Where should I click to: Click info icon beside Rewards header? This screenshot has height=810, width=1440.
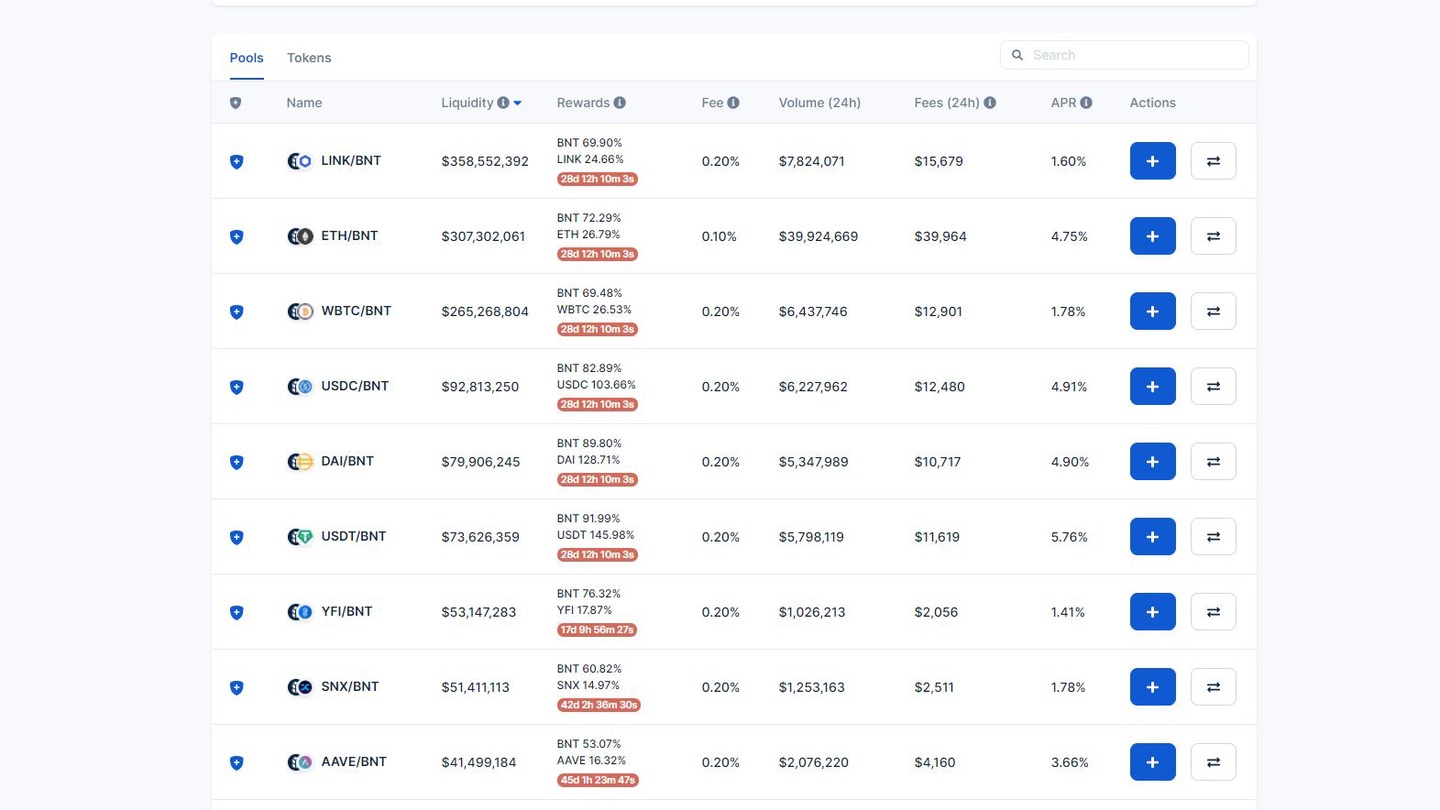619,103
